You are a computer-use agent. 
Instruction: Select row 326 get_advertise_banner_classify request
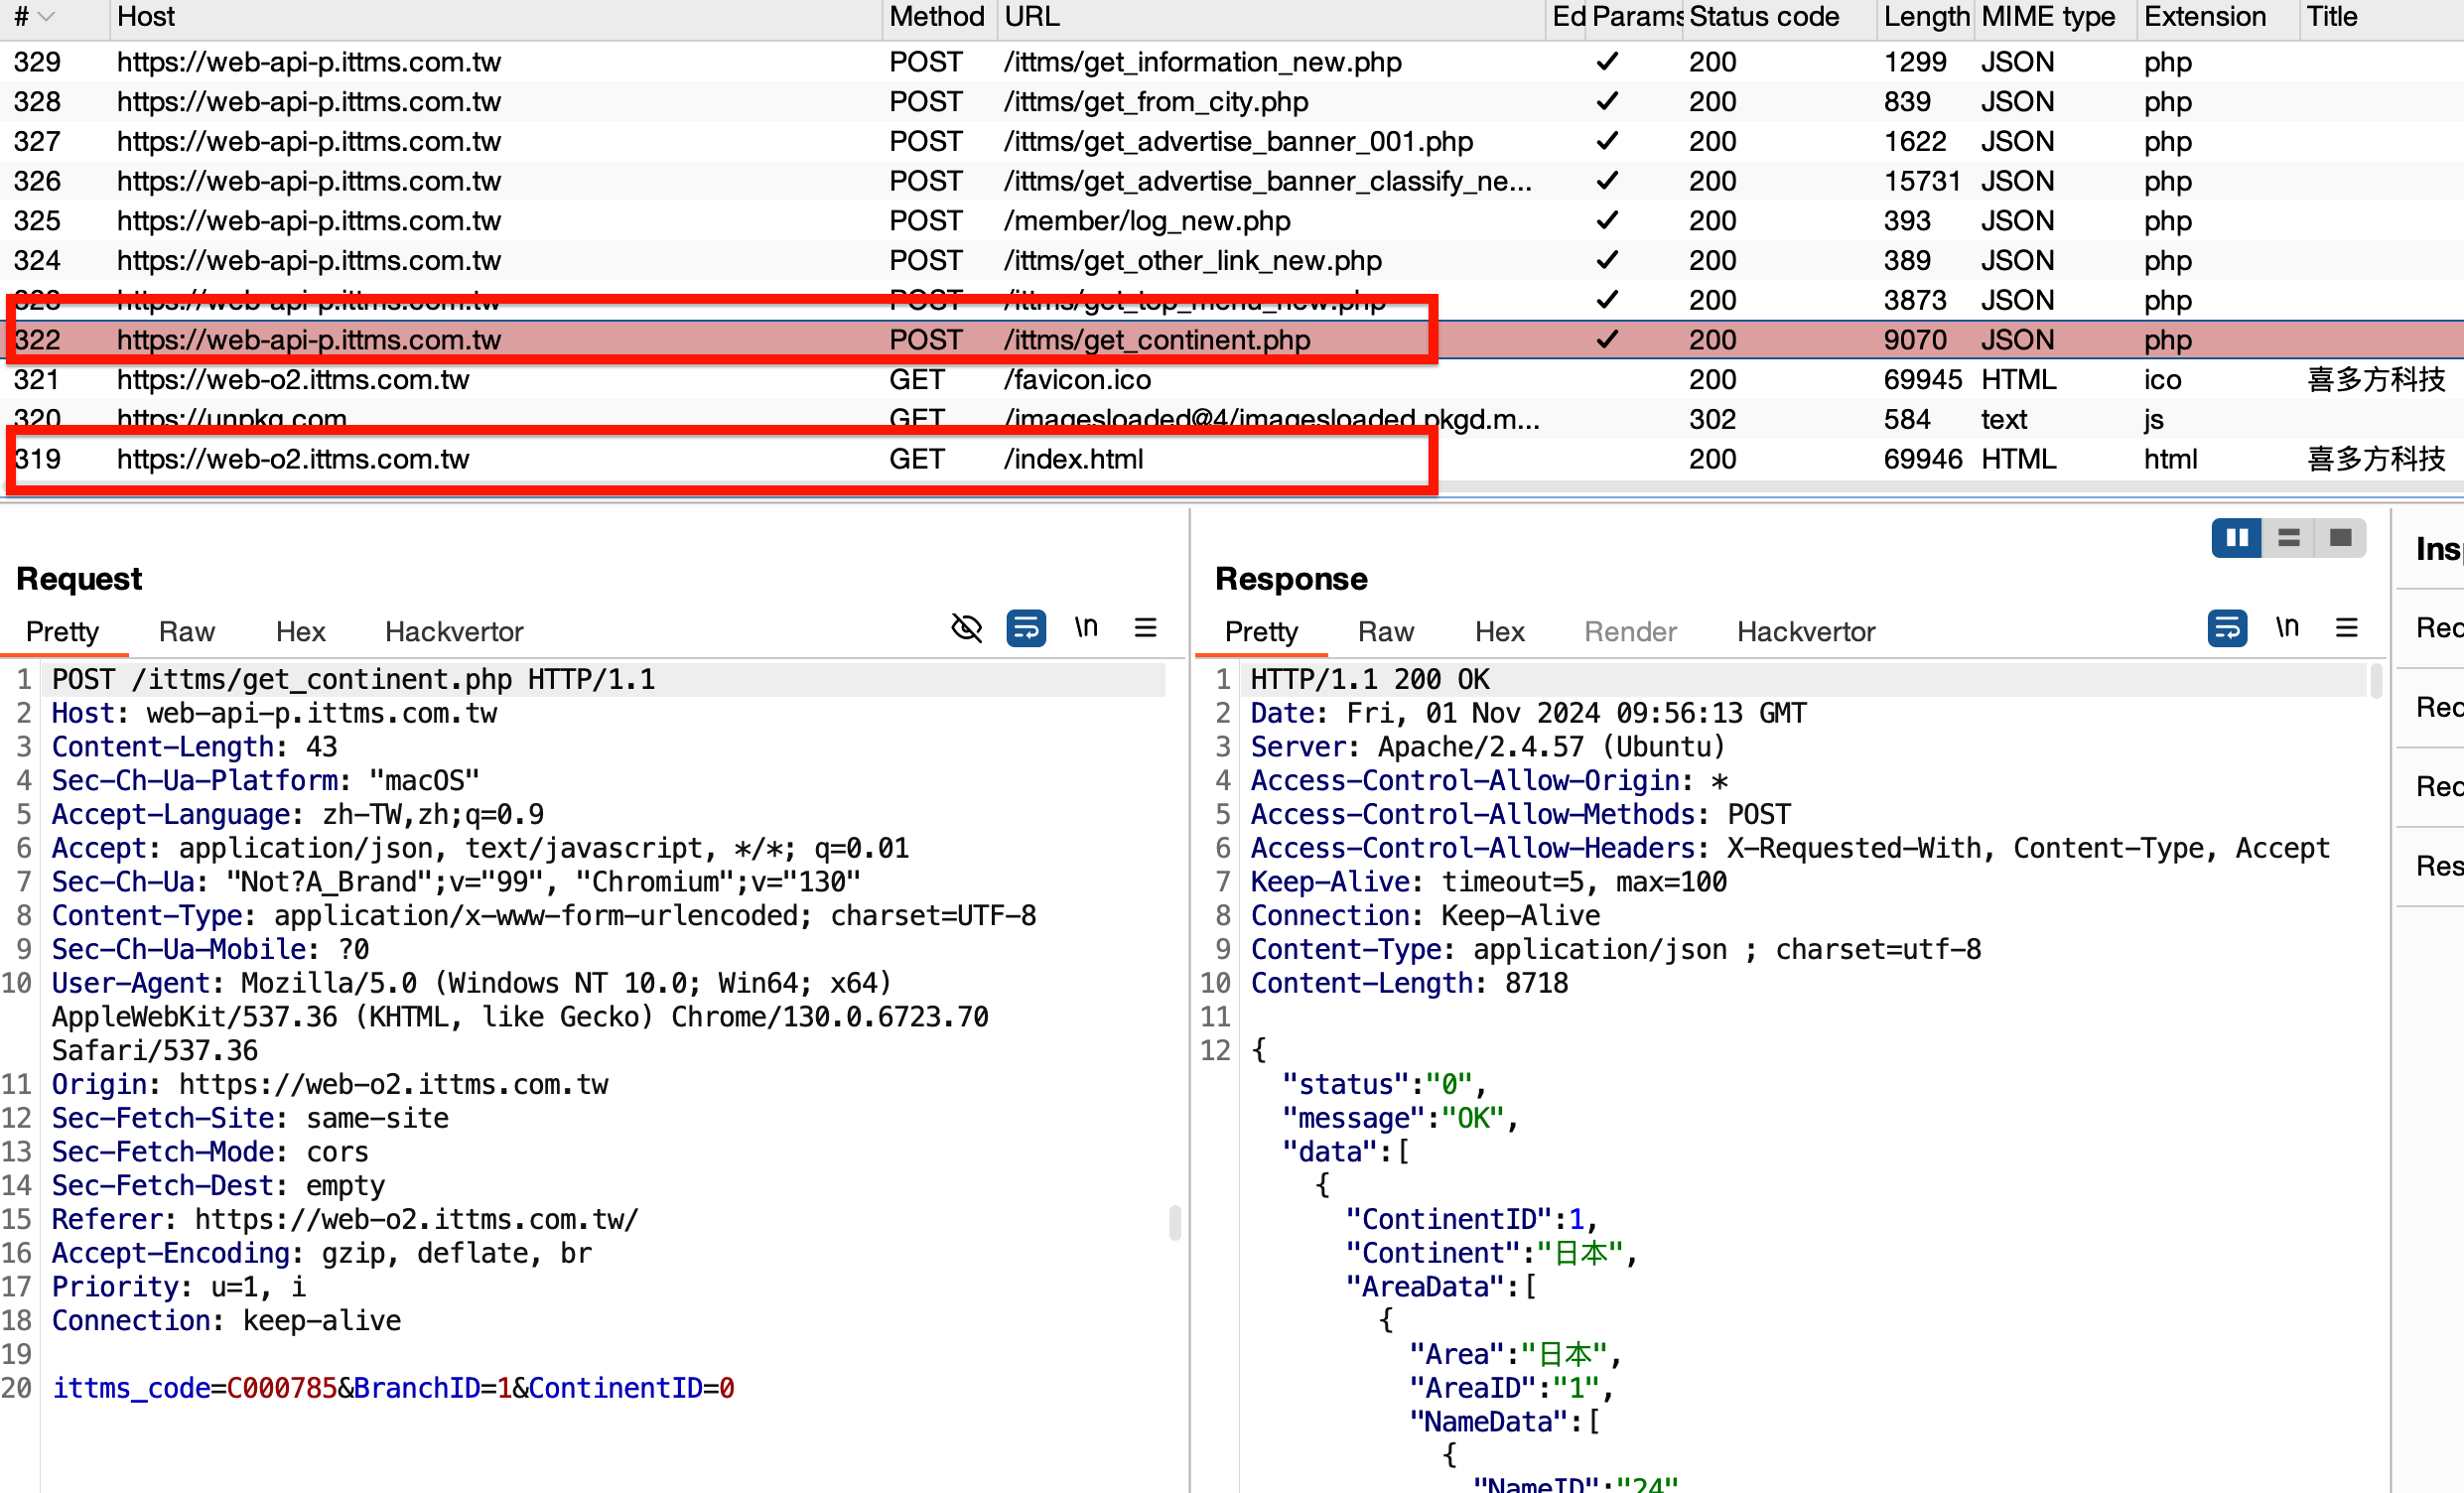pyautogui.click(x=1232, y=181)
